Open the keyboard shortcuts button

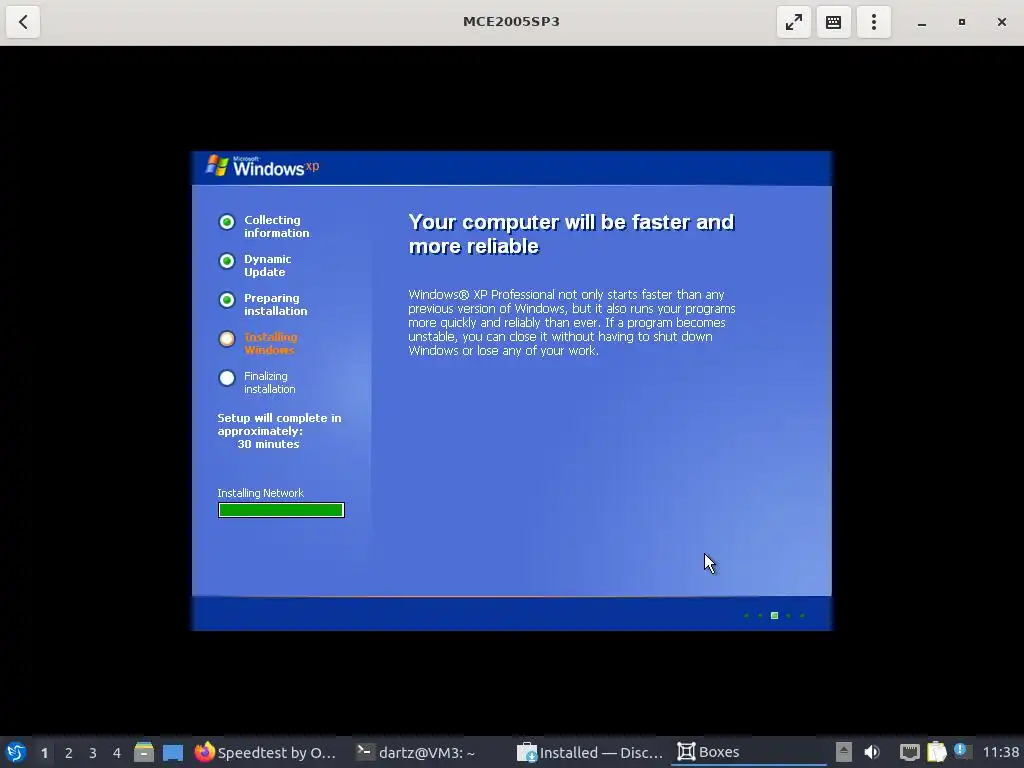(x=833, y=22)
